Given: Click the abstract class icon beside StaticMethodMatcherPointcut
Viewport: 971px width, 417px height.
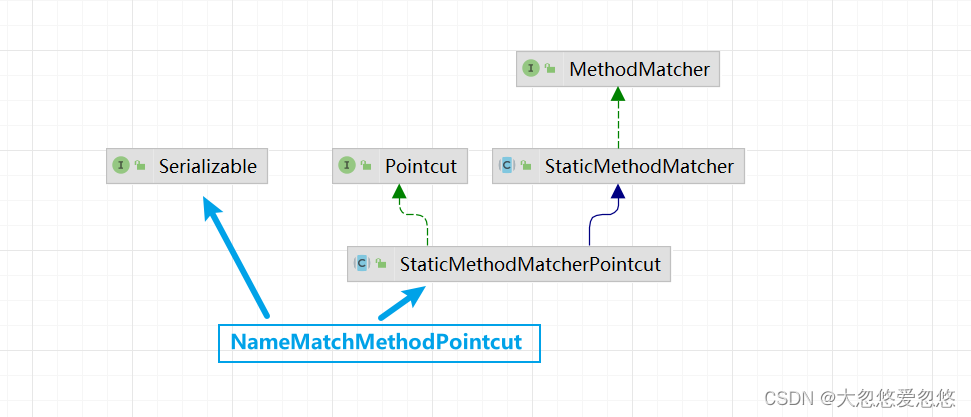Looking at the screenshot, I should (362, 263).
